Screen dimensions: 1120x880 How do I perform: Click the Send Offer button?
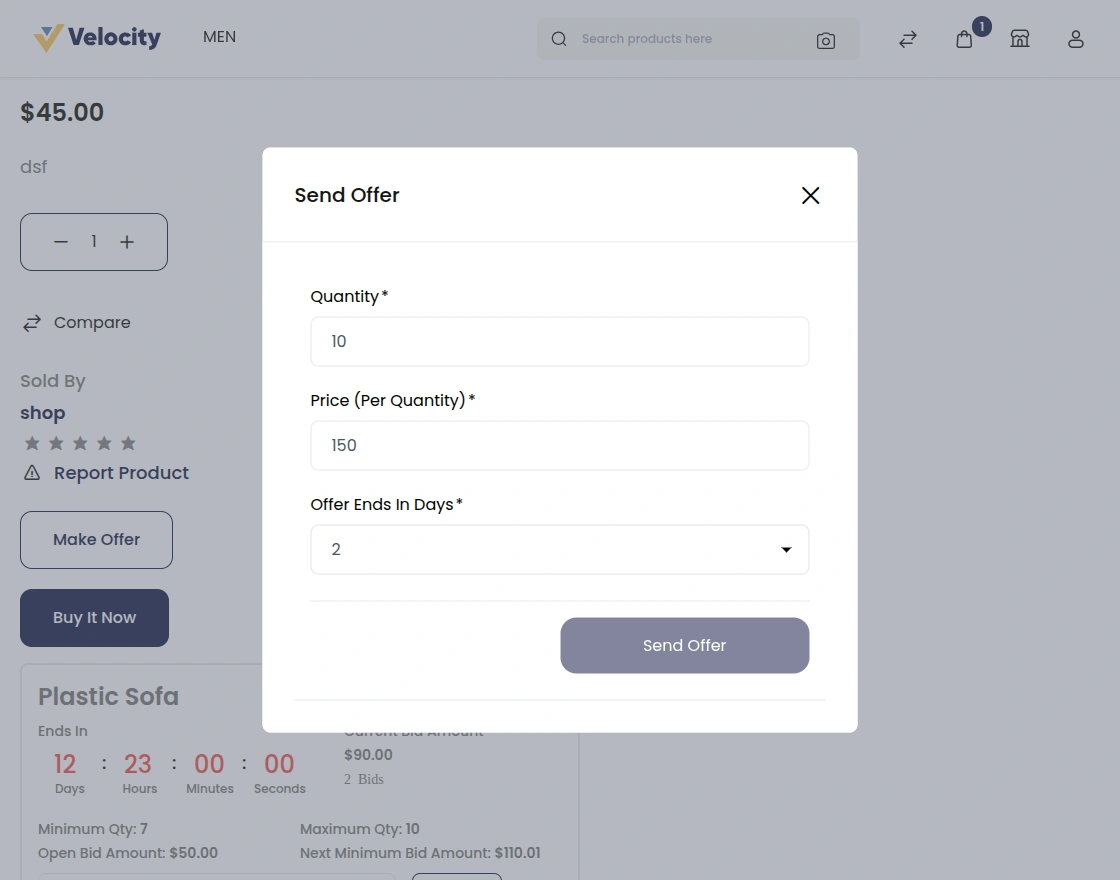[684, 645]
